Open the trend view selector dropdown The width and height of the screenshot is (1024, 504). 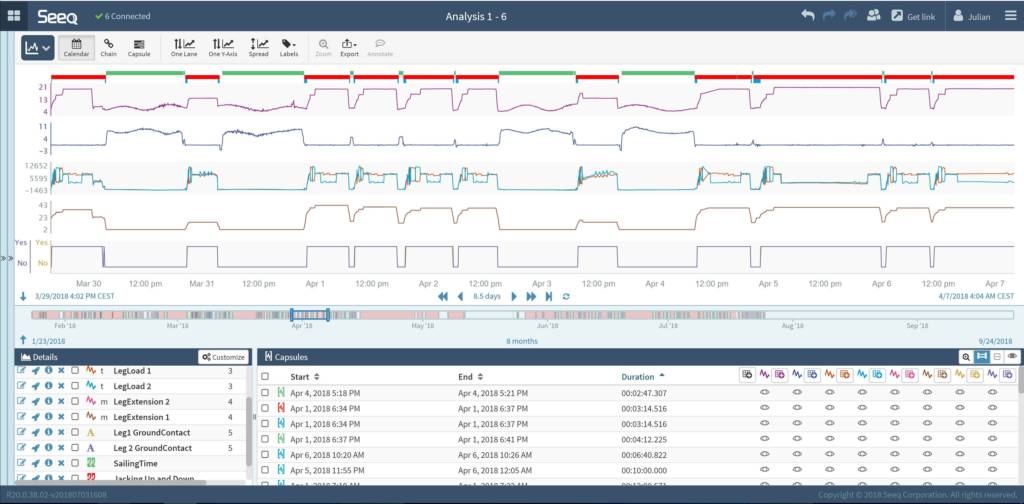pos(38,48)
